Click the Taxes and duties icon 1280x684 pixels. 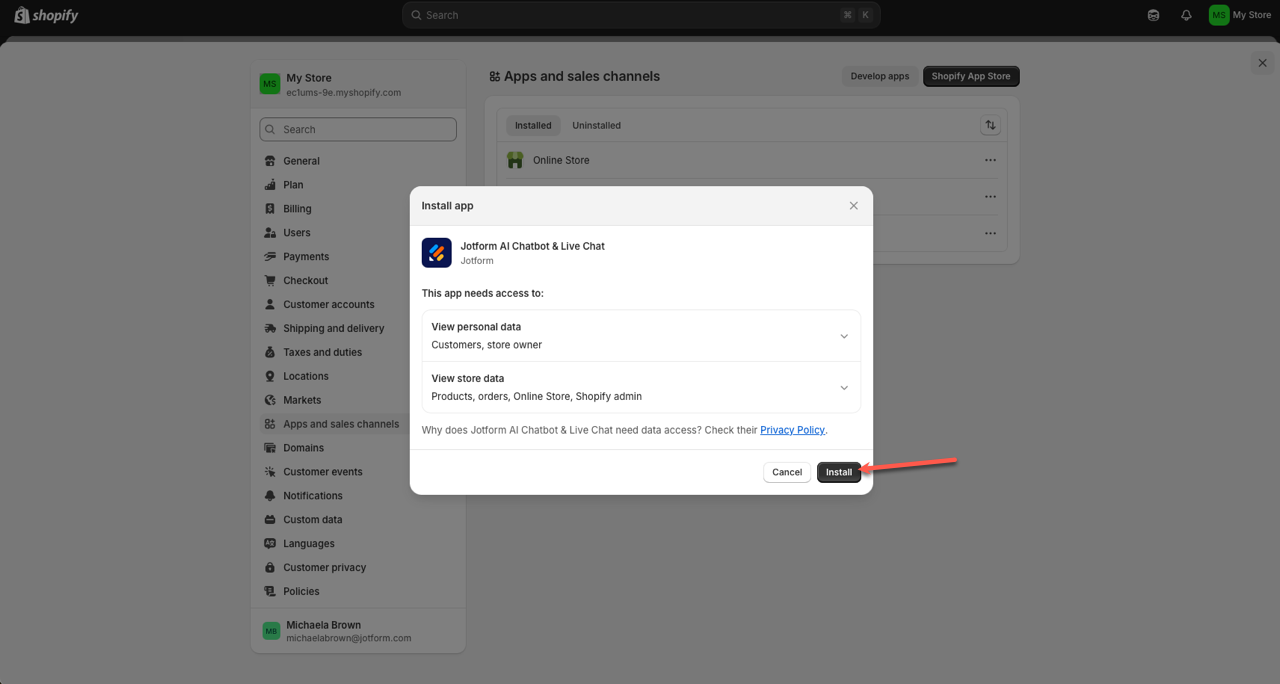coord(270,353)
